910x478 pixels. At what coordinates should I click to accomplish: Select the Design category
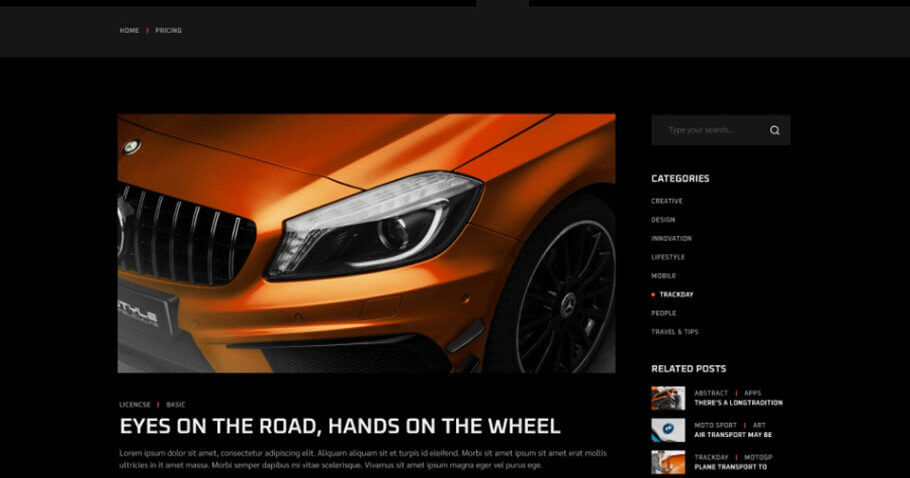point(663,220)
